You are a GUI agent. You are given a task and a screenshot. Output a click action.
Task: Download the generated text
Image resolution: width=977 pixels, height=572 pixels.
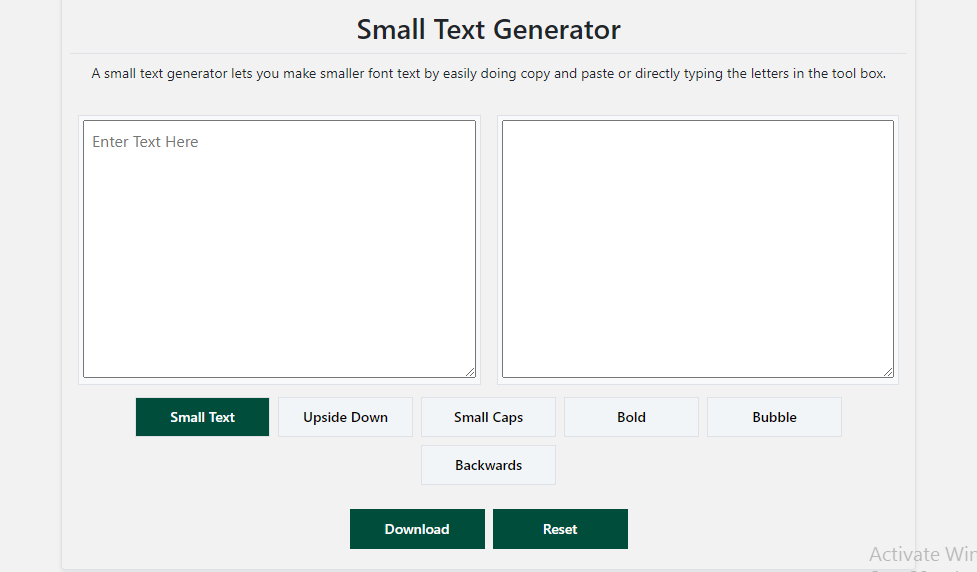417,529
